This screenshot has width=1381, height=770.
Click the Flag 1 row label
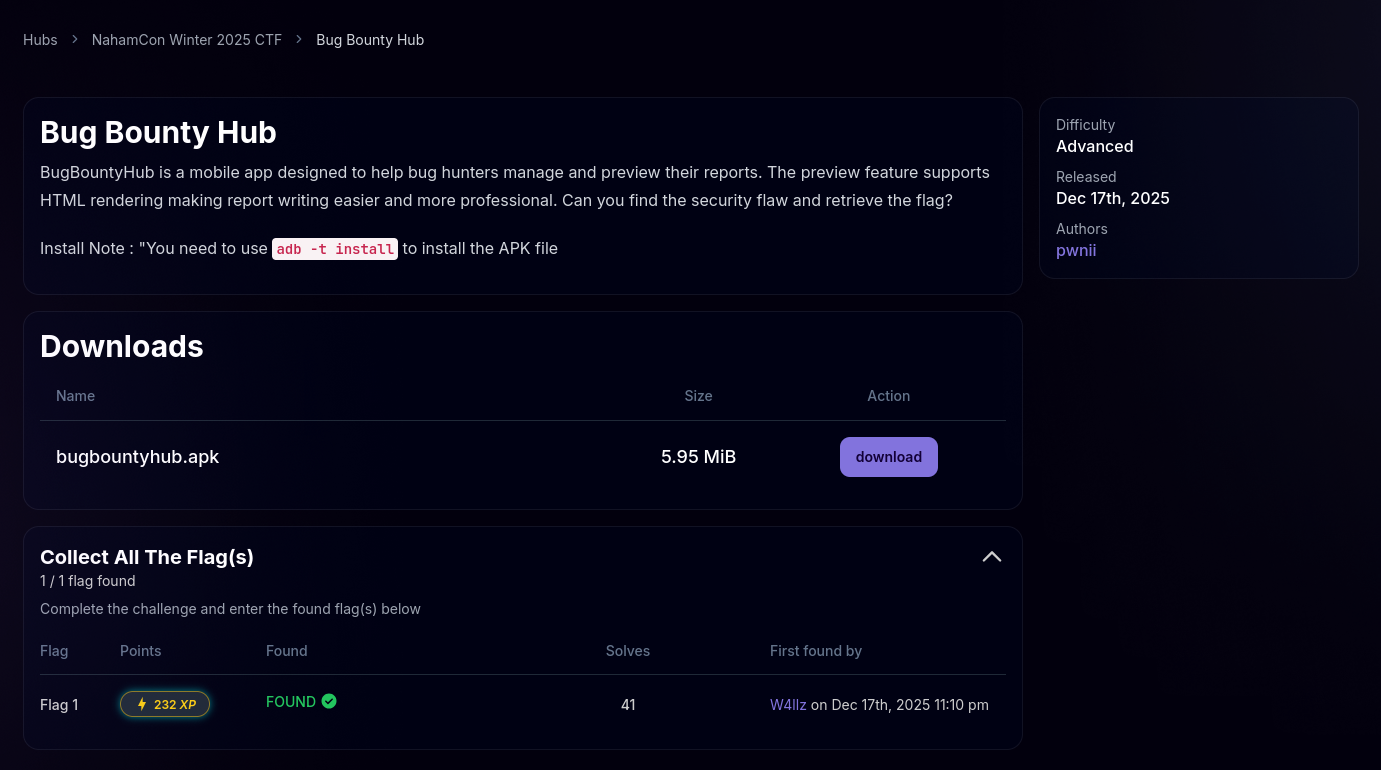(x=59, y=705)
